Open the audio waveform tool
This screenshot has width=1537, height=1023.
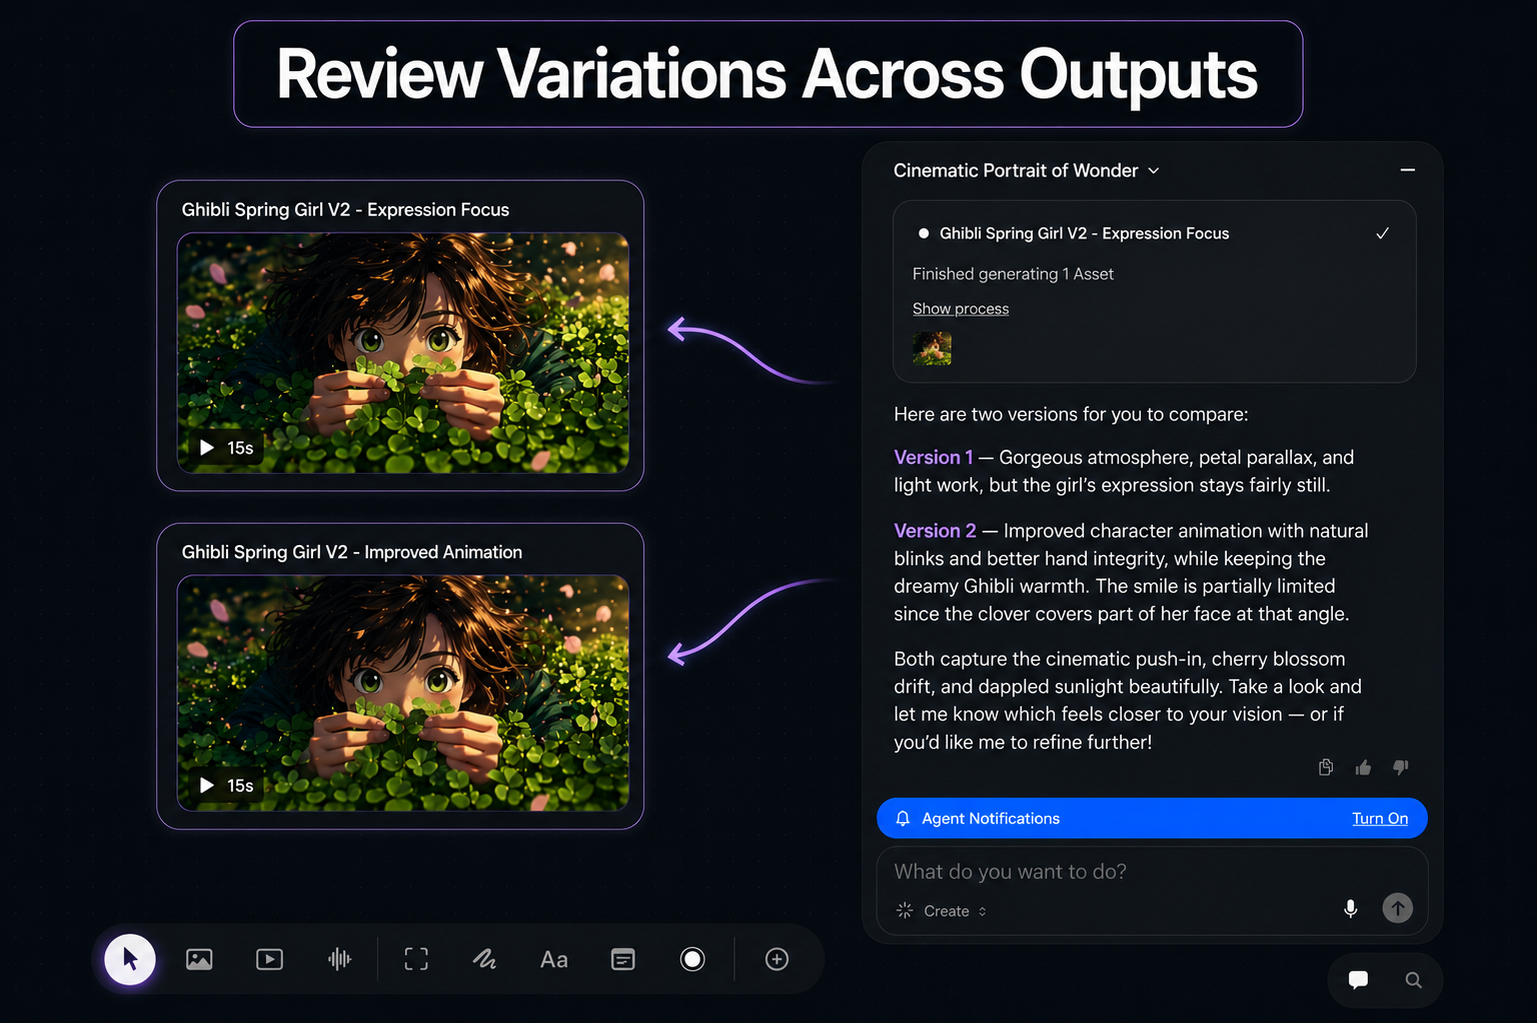[x=340, y=960]
